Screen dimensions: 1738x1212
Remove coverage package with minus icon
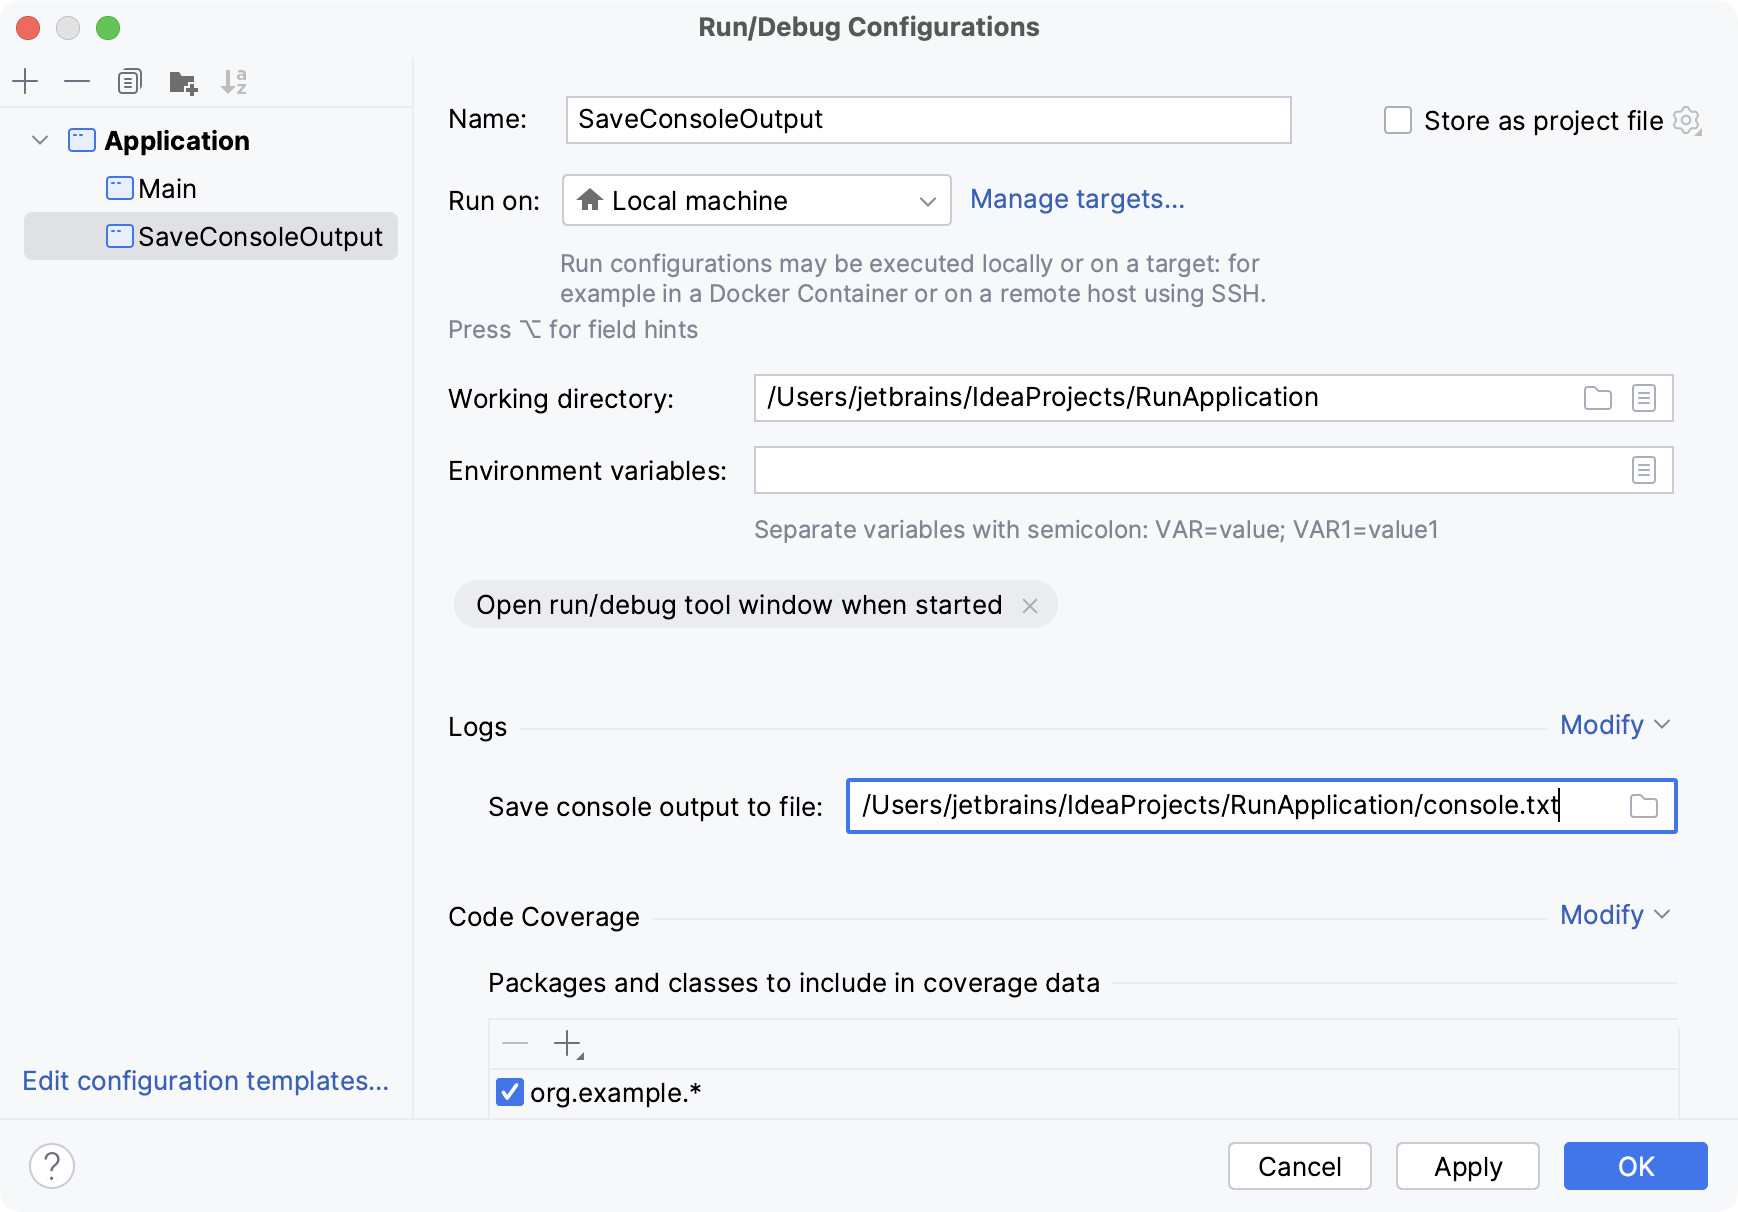click(x=515, y=1044)
